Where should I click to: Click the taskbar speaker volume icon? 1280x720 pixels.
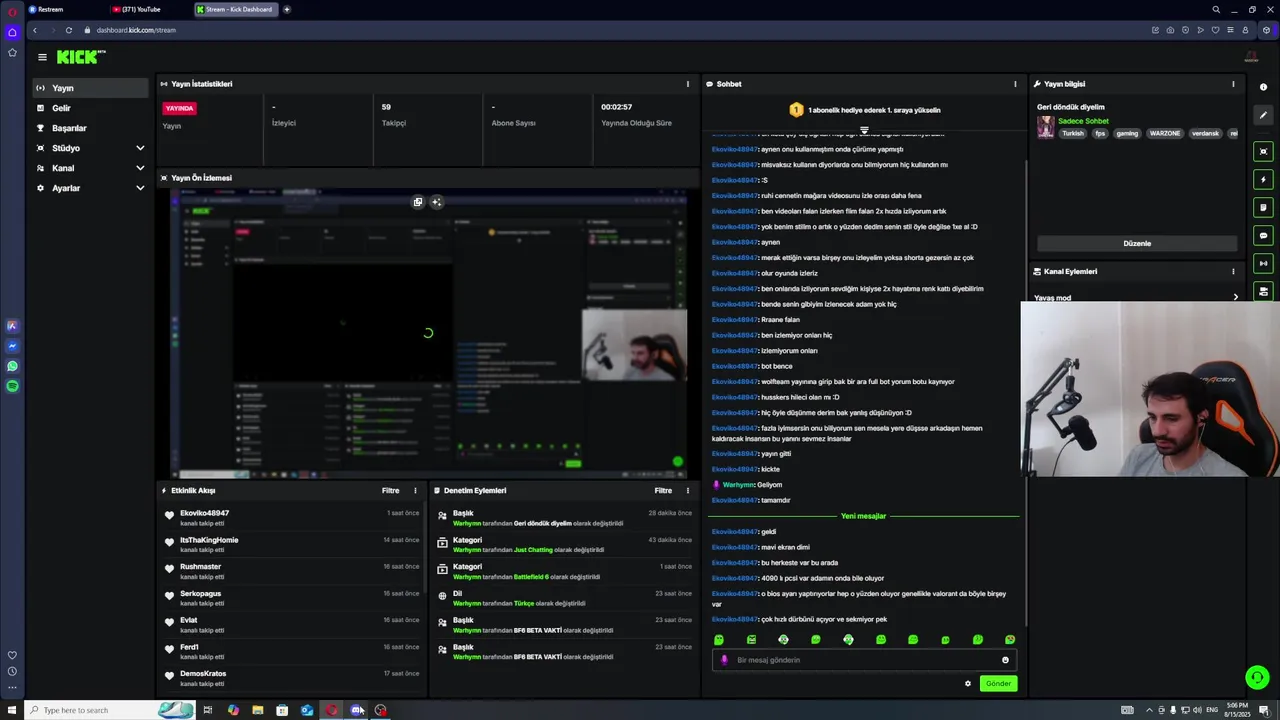click(1196, 710)
